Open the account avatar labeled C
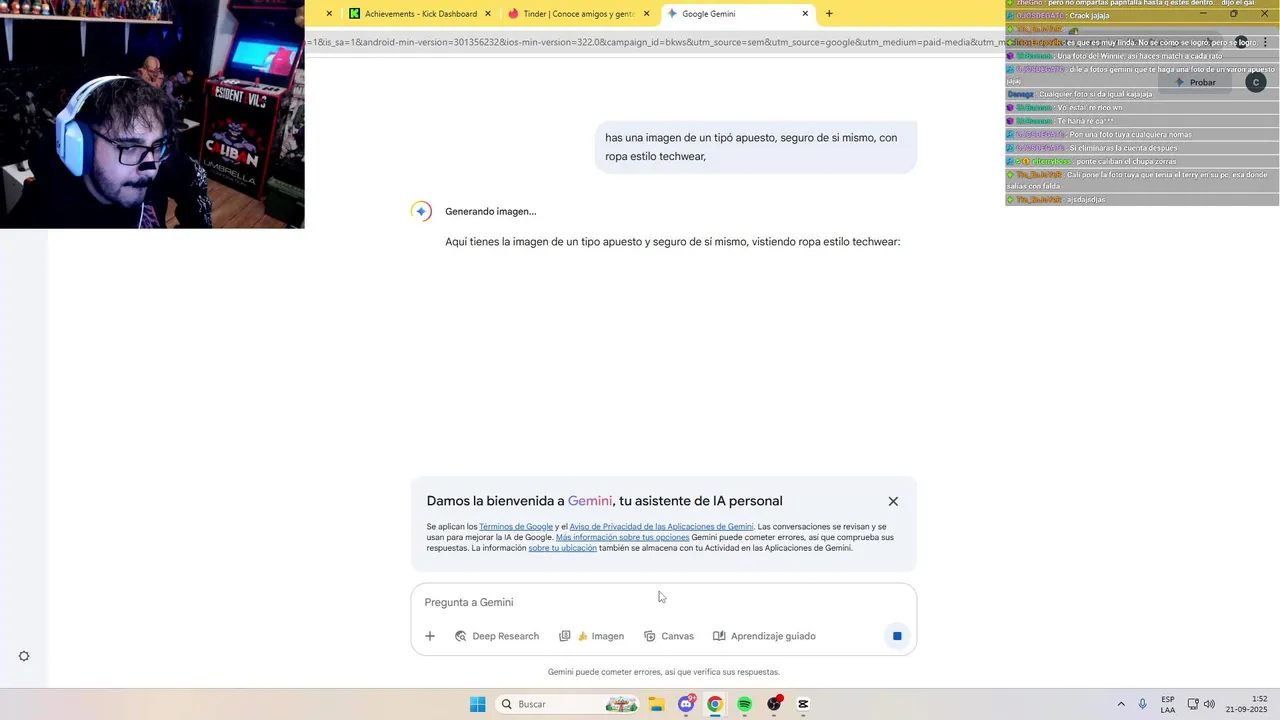The width and height of the screenshot is (1280, 720). tap(1256, 83)
